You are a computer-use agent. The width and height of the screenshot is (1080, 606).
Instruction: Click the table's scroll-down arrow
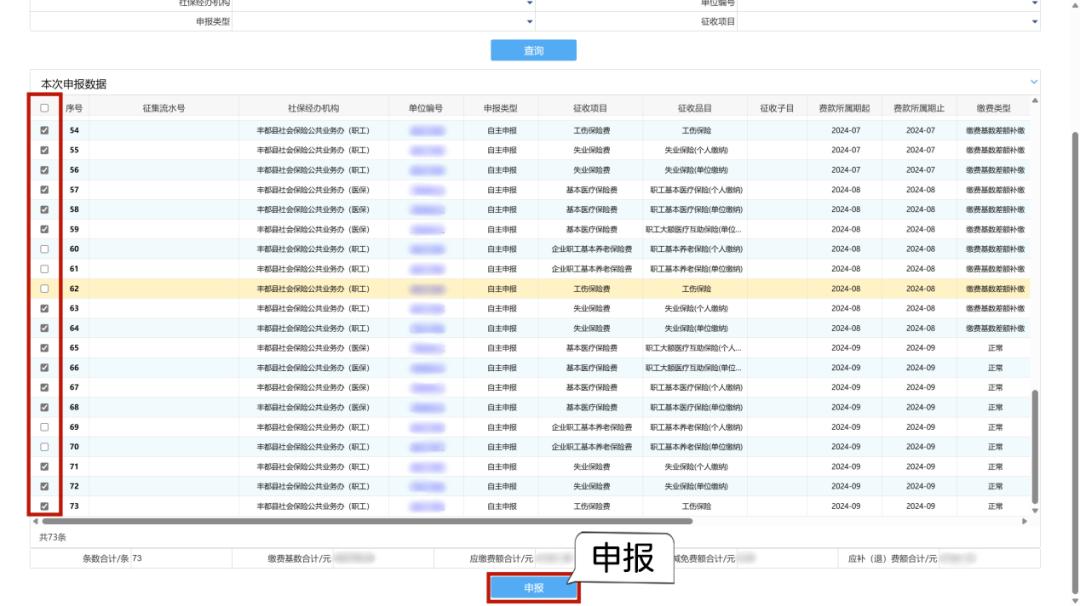pyautogui.click(x=1035, y=510)
